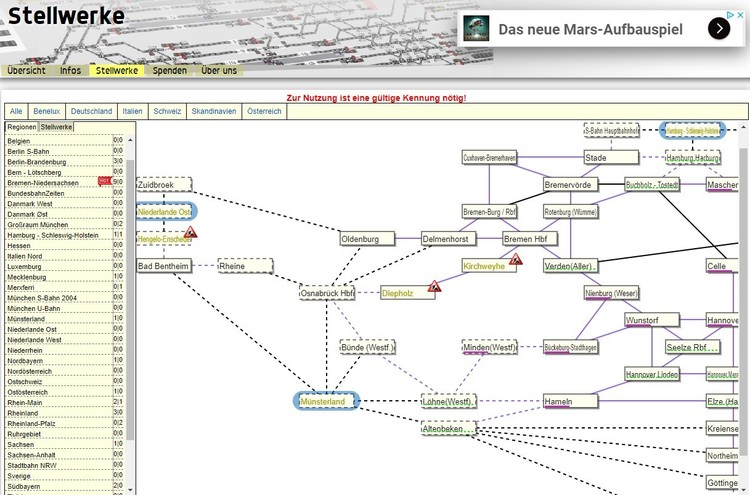Click the Mars game ad thumbnail

(476, 29)
